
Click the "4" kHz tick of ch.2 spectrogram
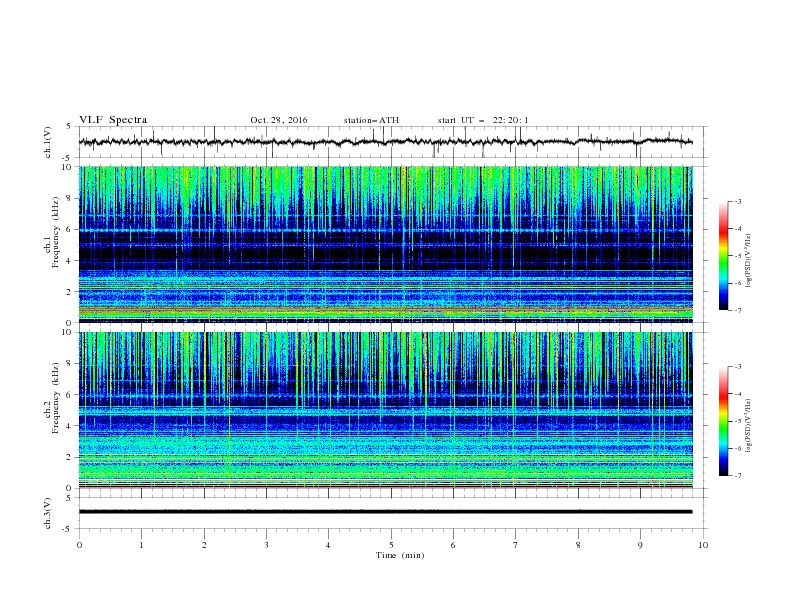pos(70,426)
